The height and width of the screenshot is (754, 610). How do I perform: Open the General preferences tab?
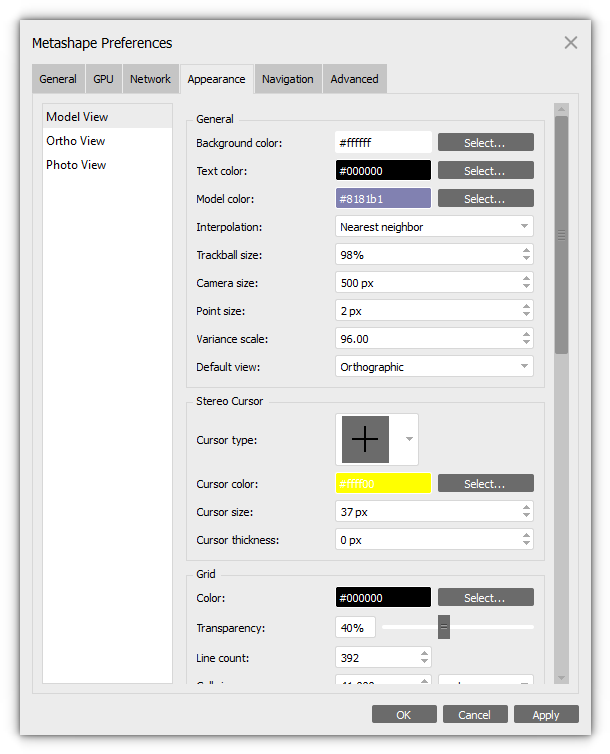click(x=58, y=79)
